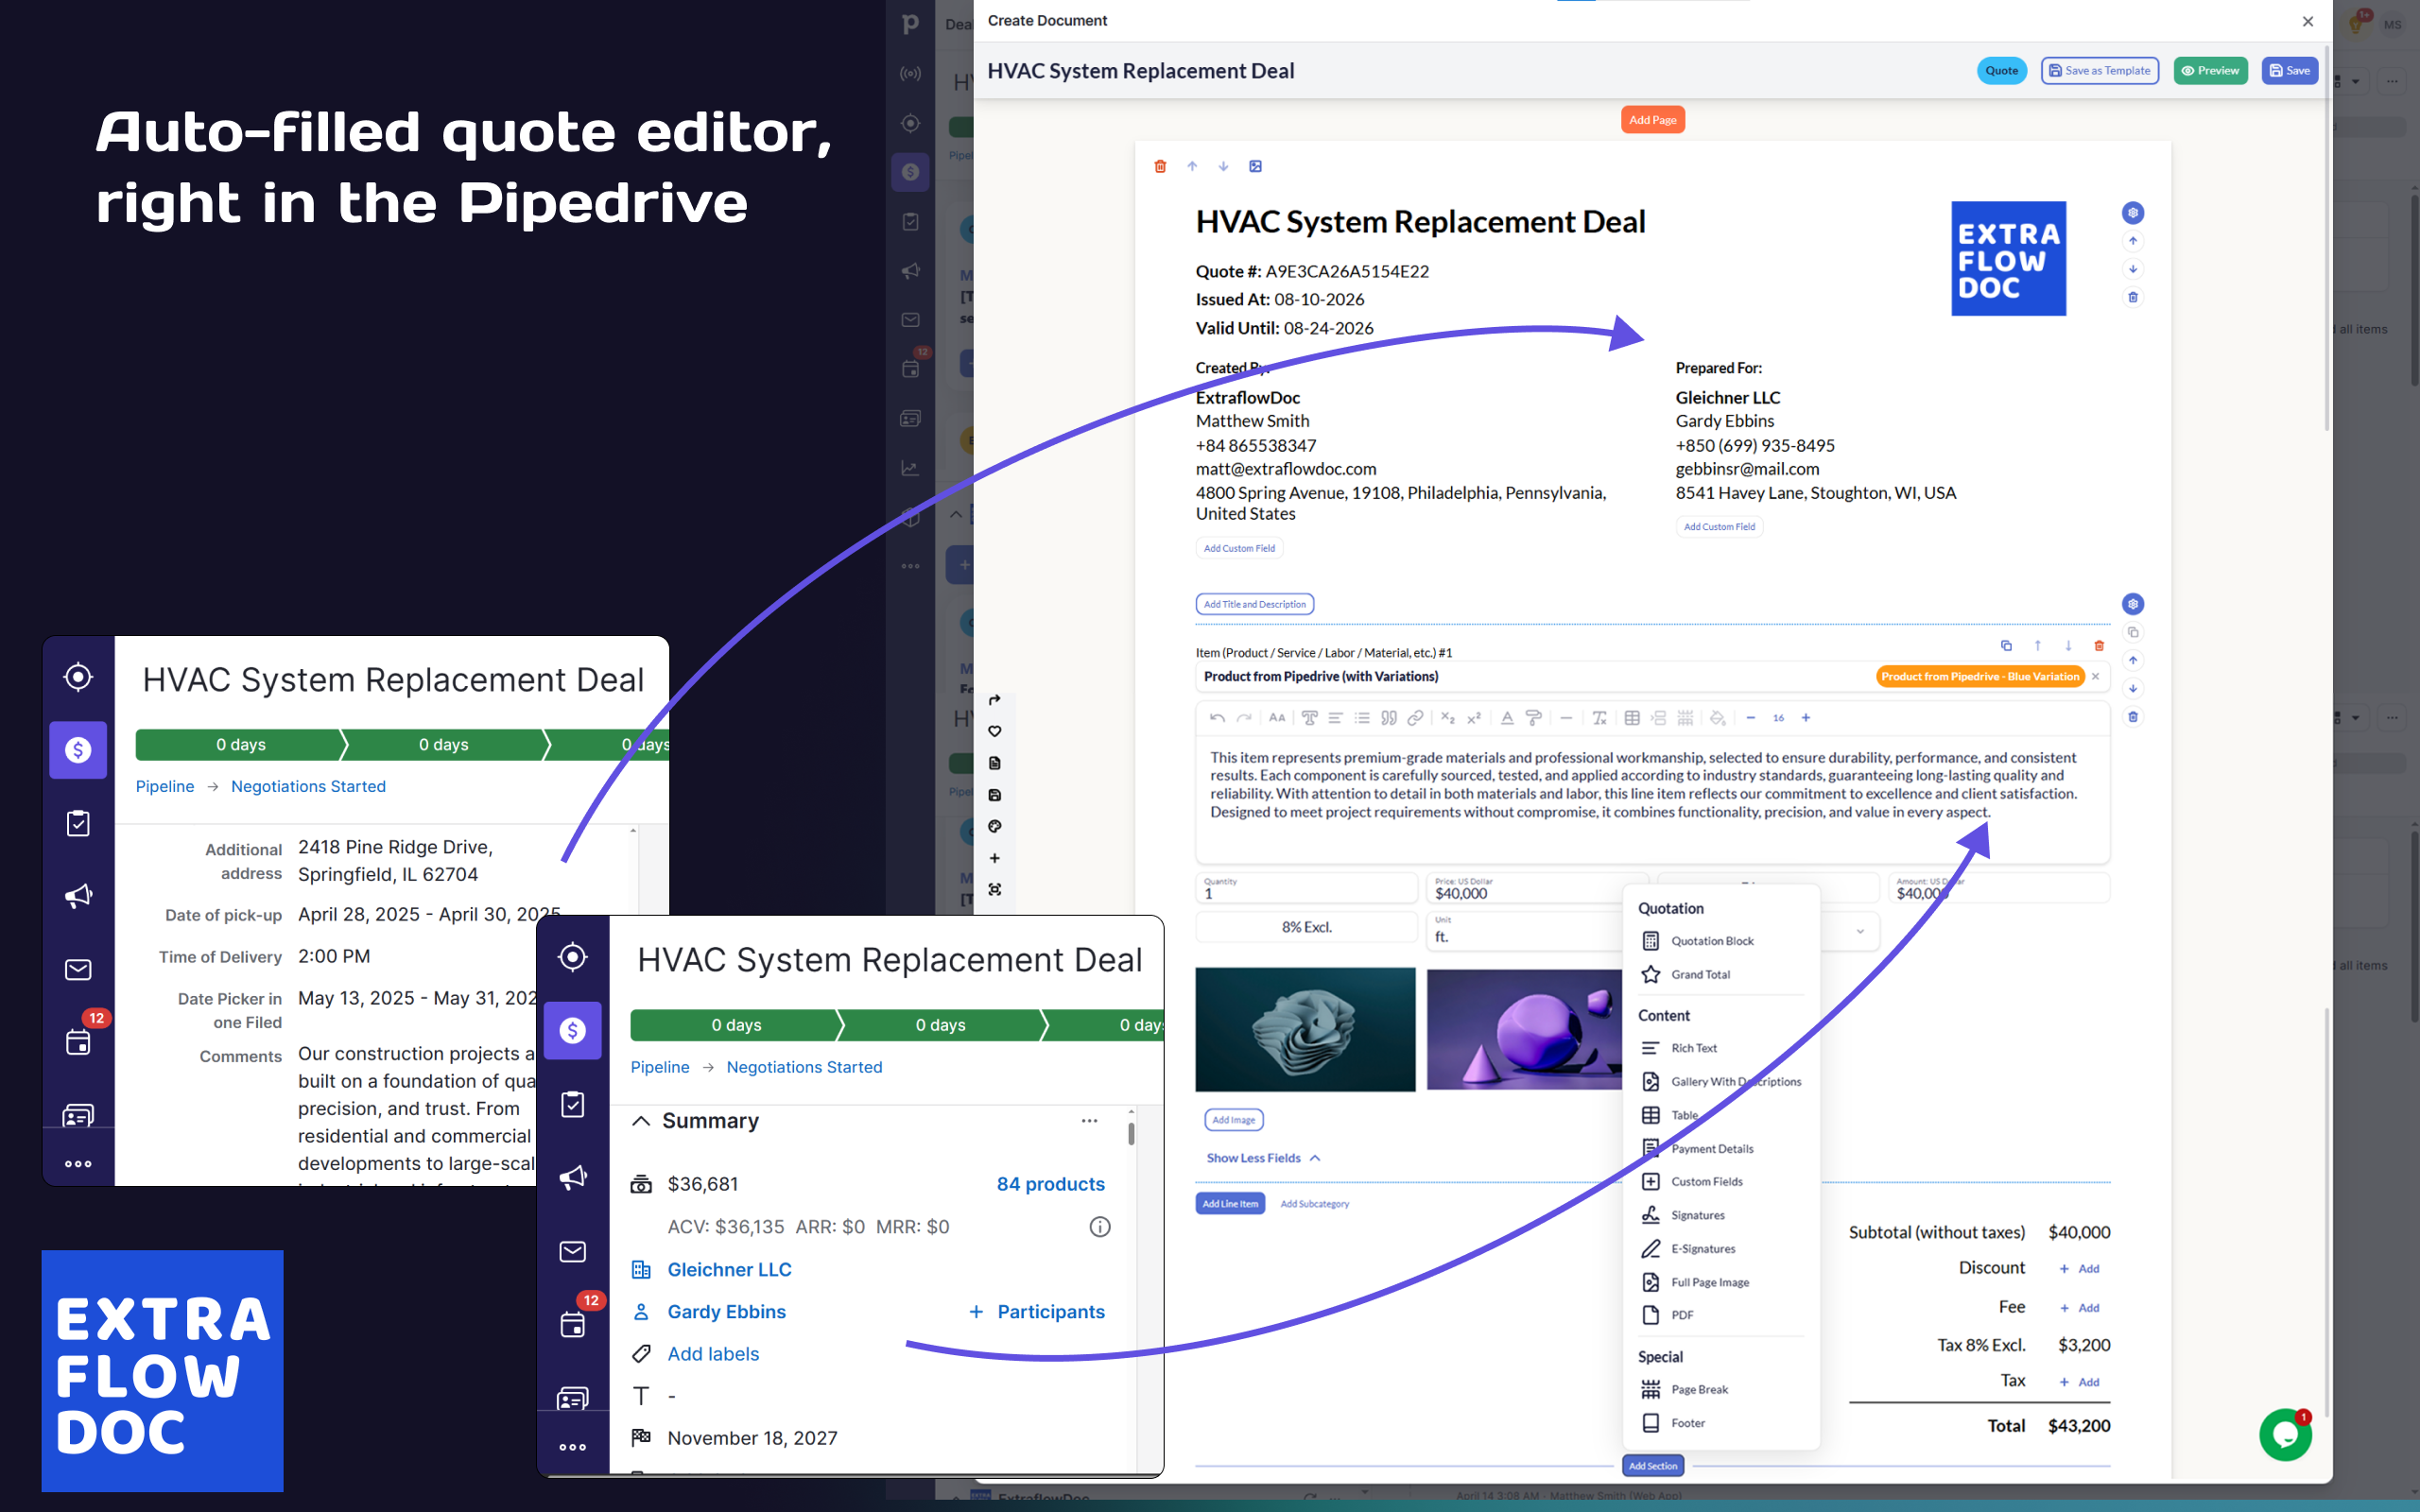Delete the page with the red trash icon
Viewport: 2420px width, 1512px height.
click(x=1160, y=166)
